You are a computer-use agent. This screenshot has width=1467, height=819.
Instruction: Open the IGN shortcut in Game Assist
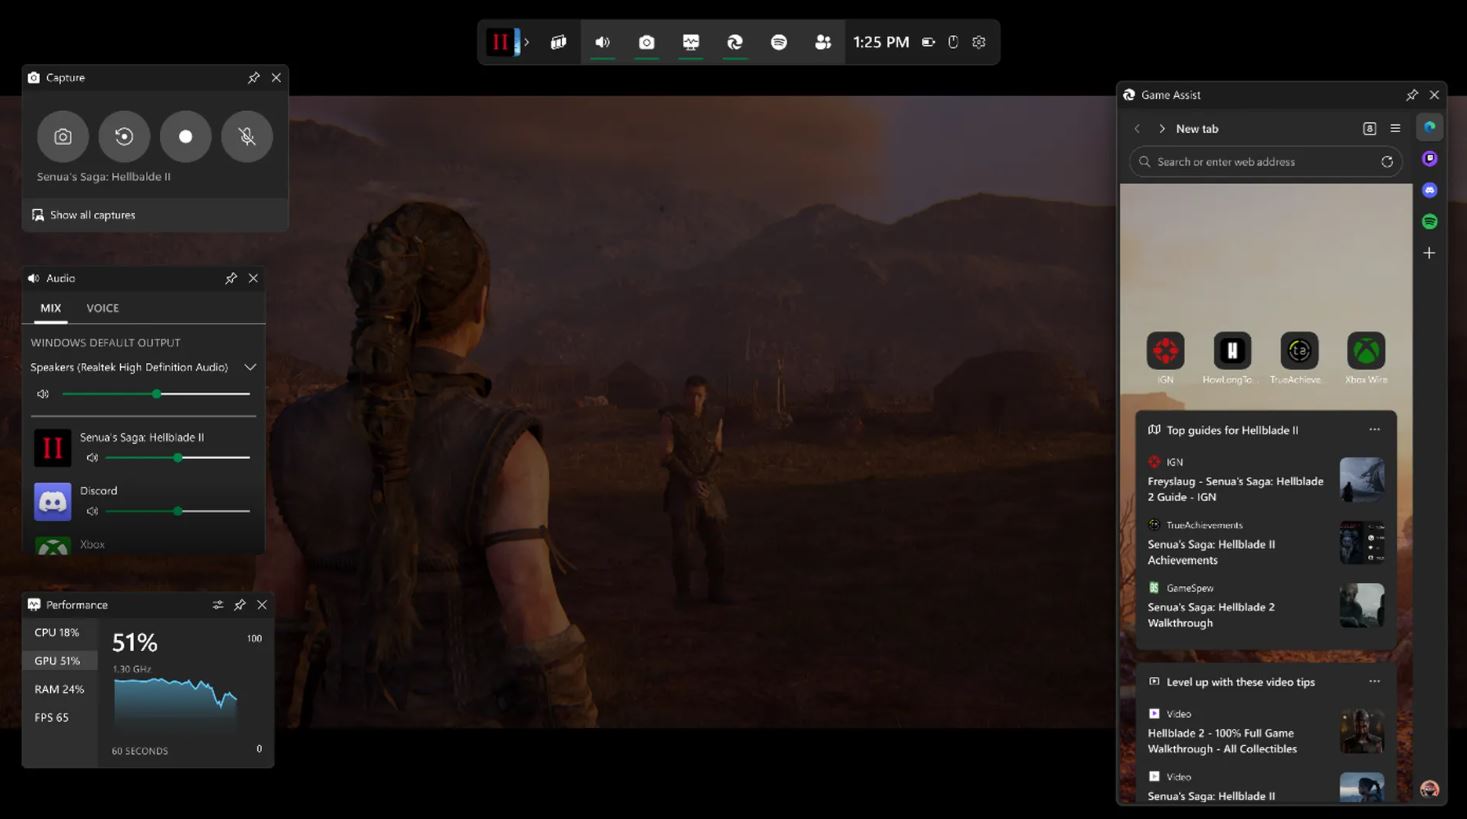[x=1165, y=352]
